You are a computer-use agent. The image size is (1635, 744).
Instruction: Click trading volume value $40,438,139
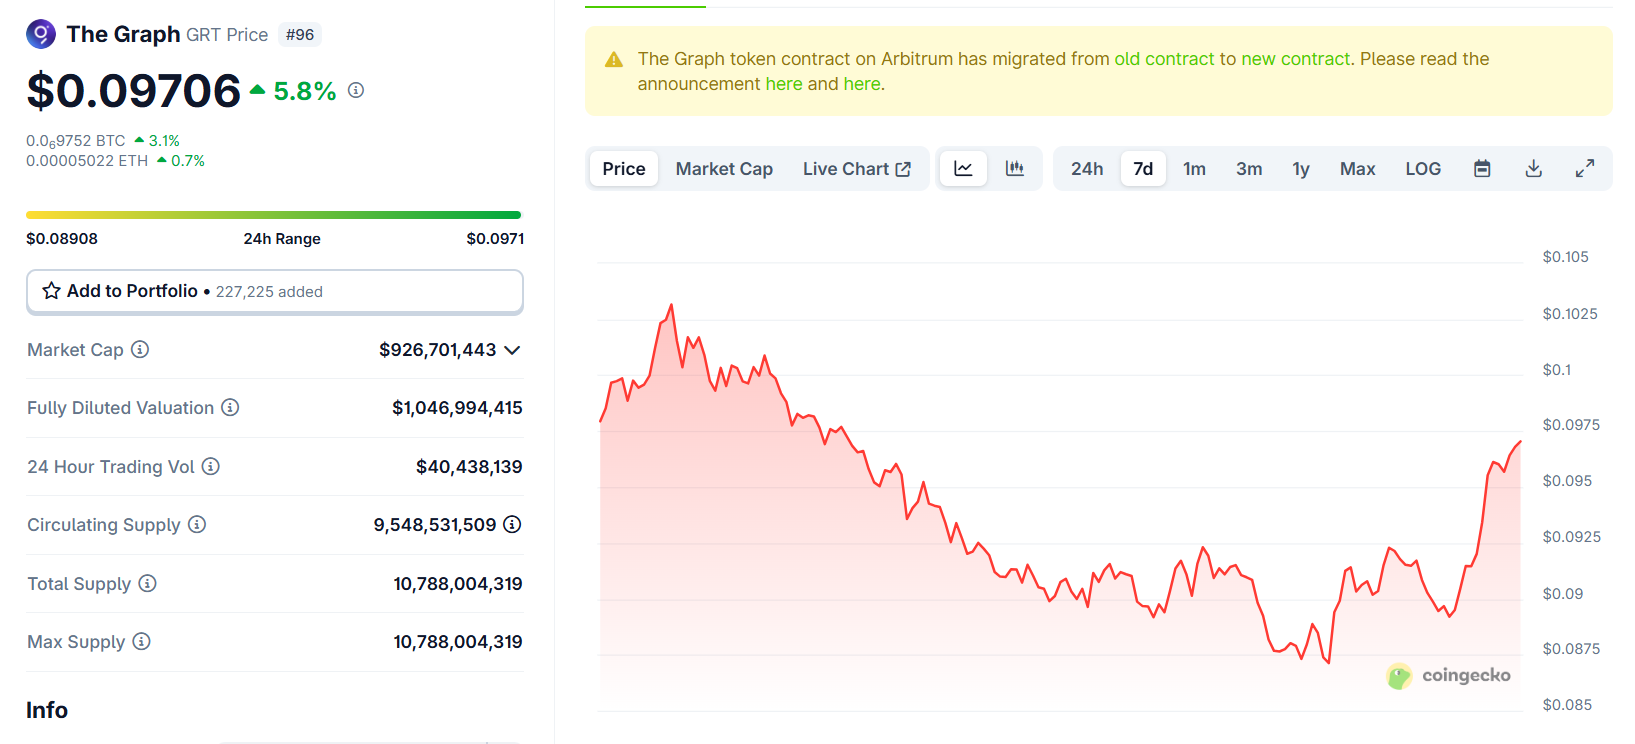point(469,467)
